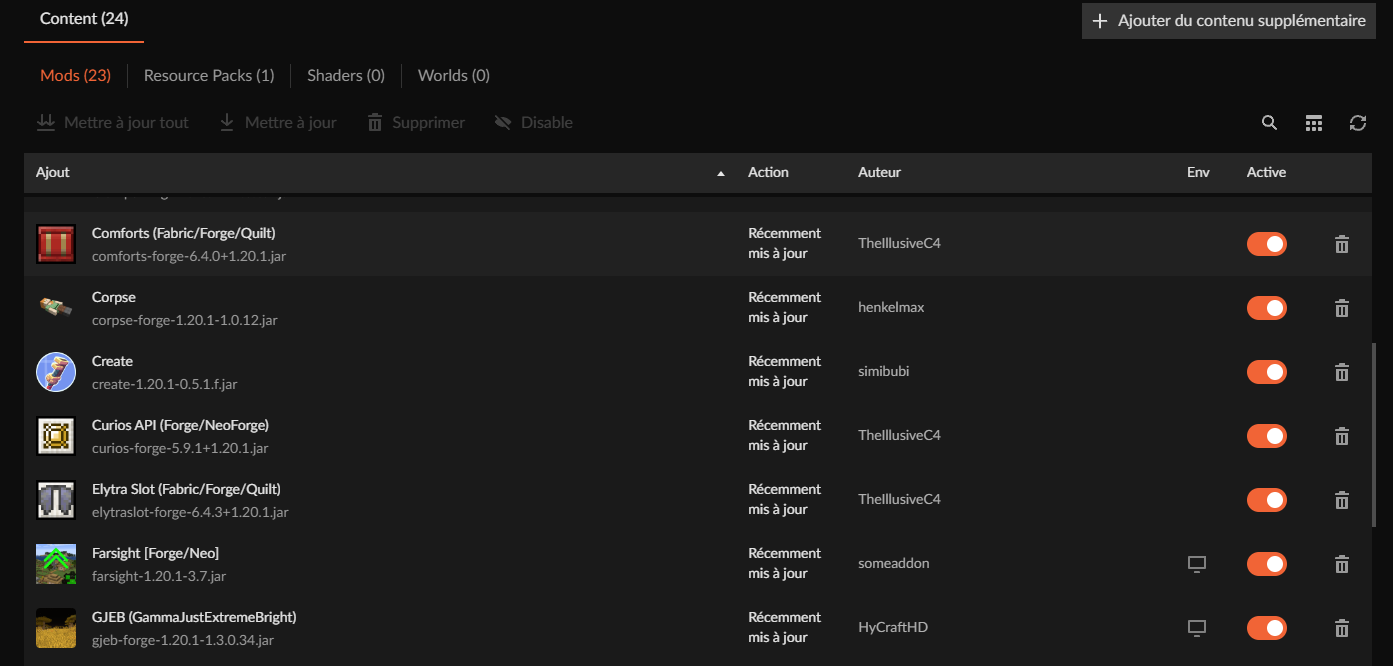
Task: Click the GJEB client environment monitor icon
Action: pos(1196,628)
